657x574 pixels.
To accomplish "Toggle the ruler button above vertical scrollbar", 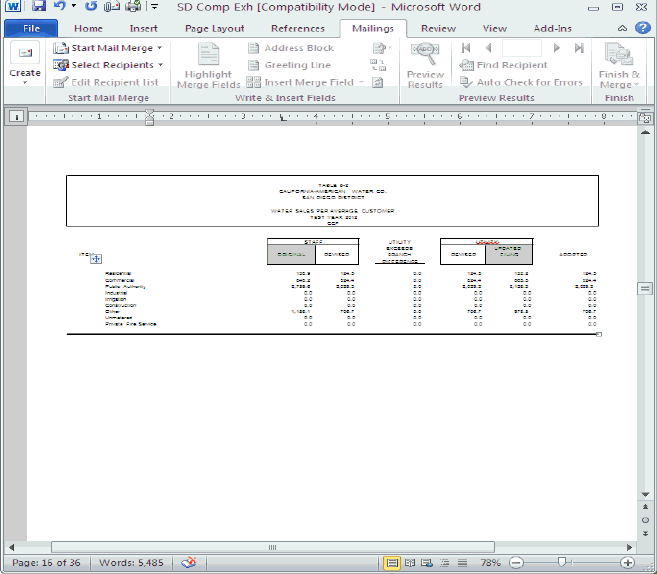I will point(645,116).
